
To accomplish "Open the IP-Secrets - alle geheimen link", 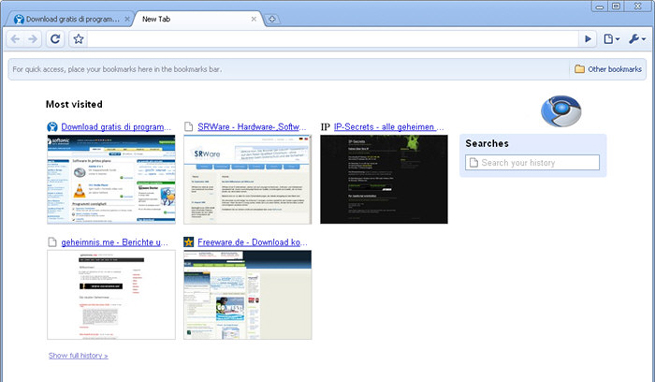I will tap(388, 127).
